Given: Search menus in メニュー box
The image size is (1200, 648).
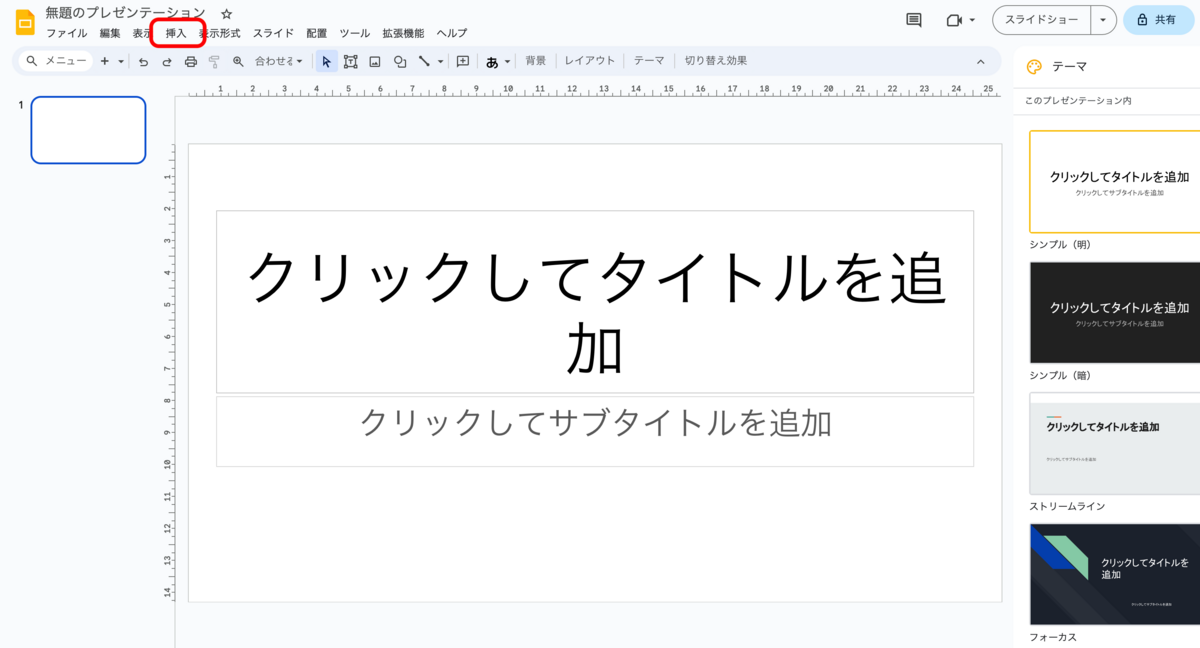Looking at the screenshot, I should (57, 61).
